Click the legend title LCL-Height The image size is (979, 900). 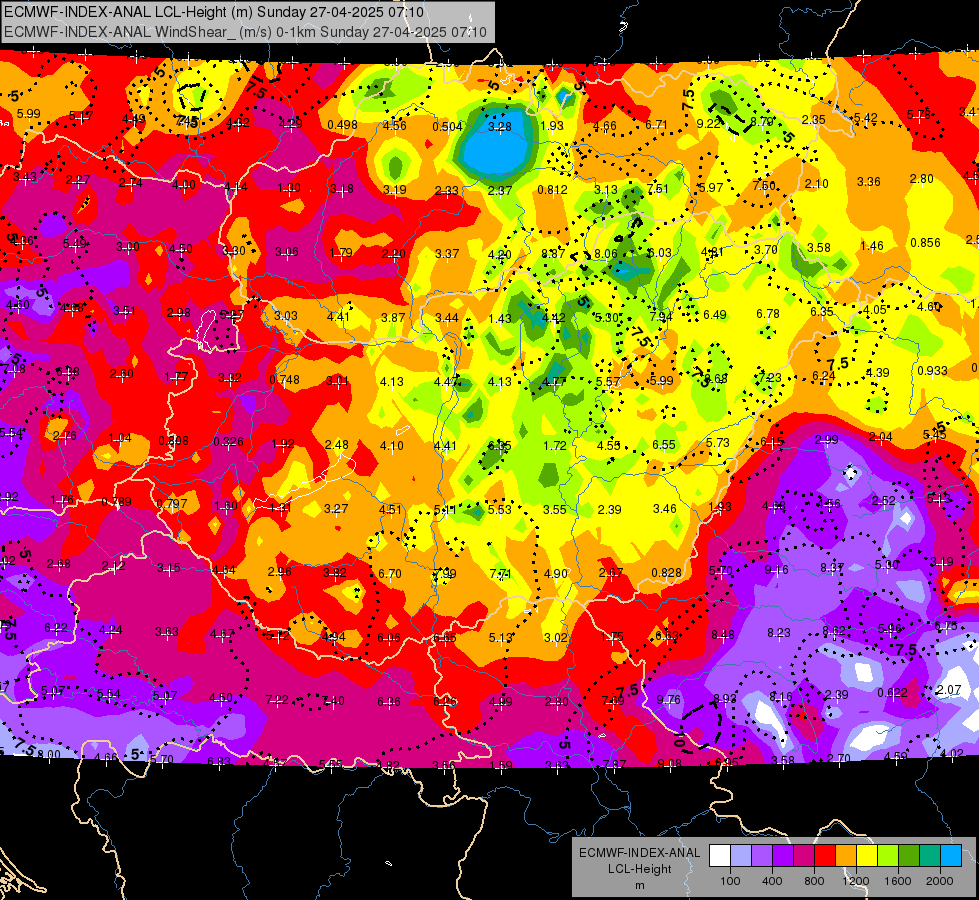pos(639,869)
